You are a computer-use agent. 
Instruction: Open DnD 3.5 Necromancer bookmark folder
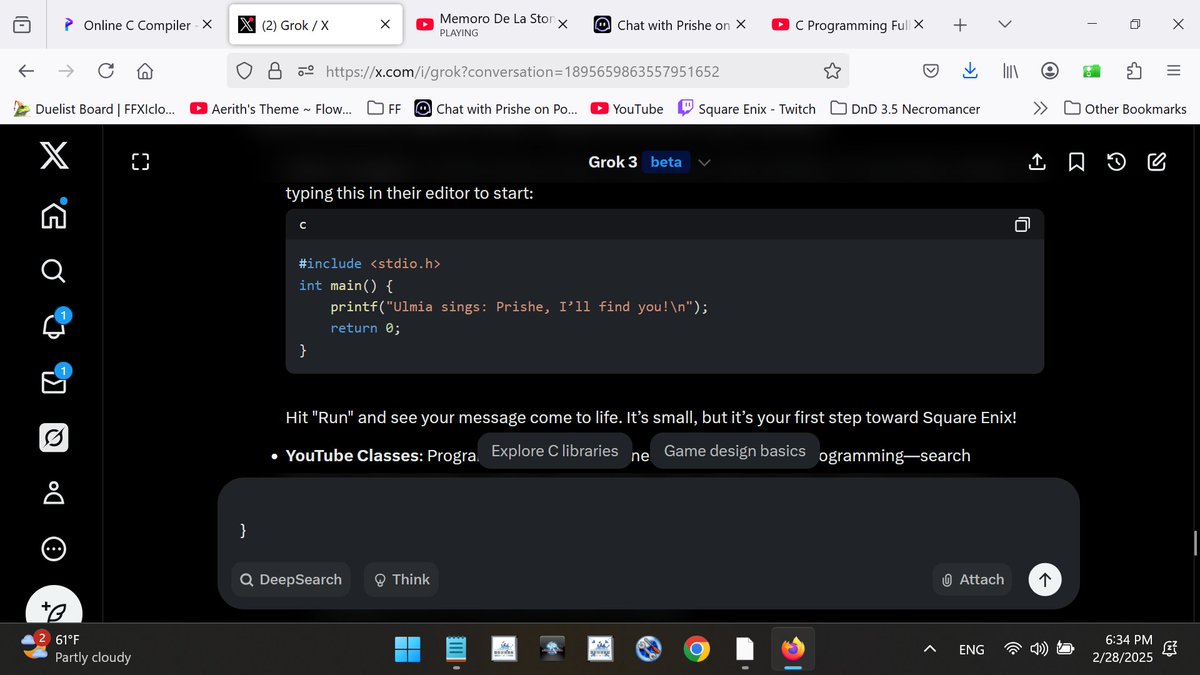click(905, 109)
